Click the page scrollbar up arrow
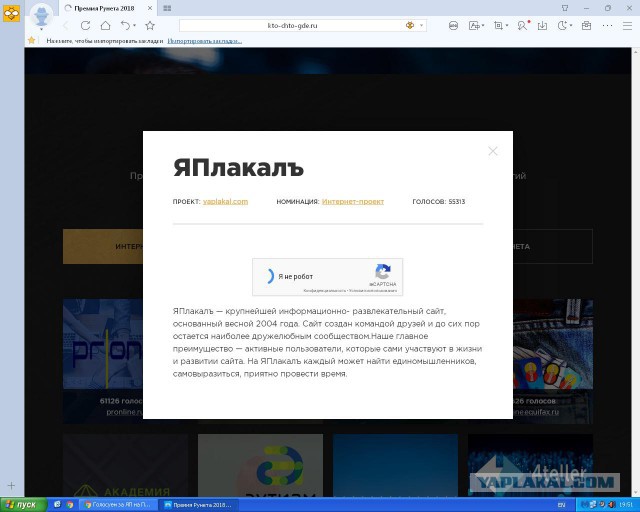The image size is (640, 512). (x=636, y=52)
